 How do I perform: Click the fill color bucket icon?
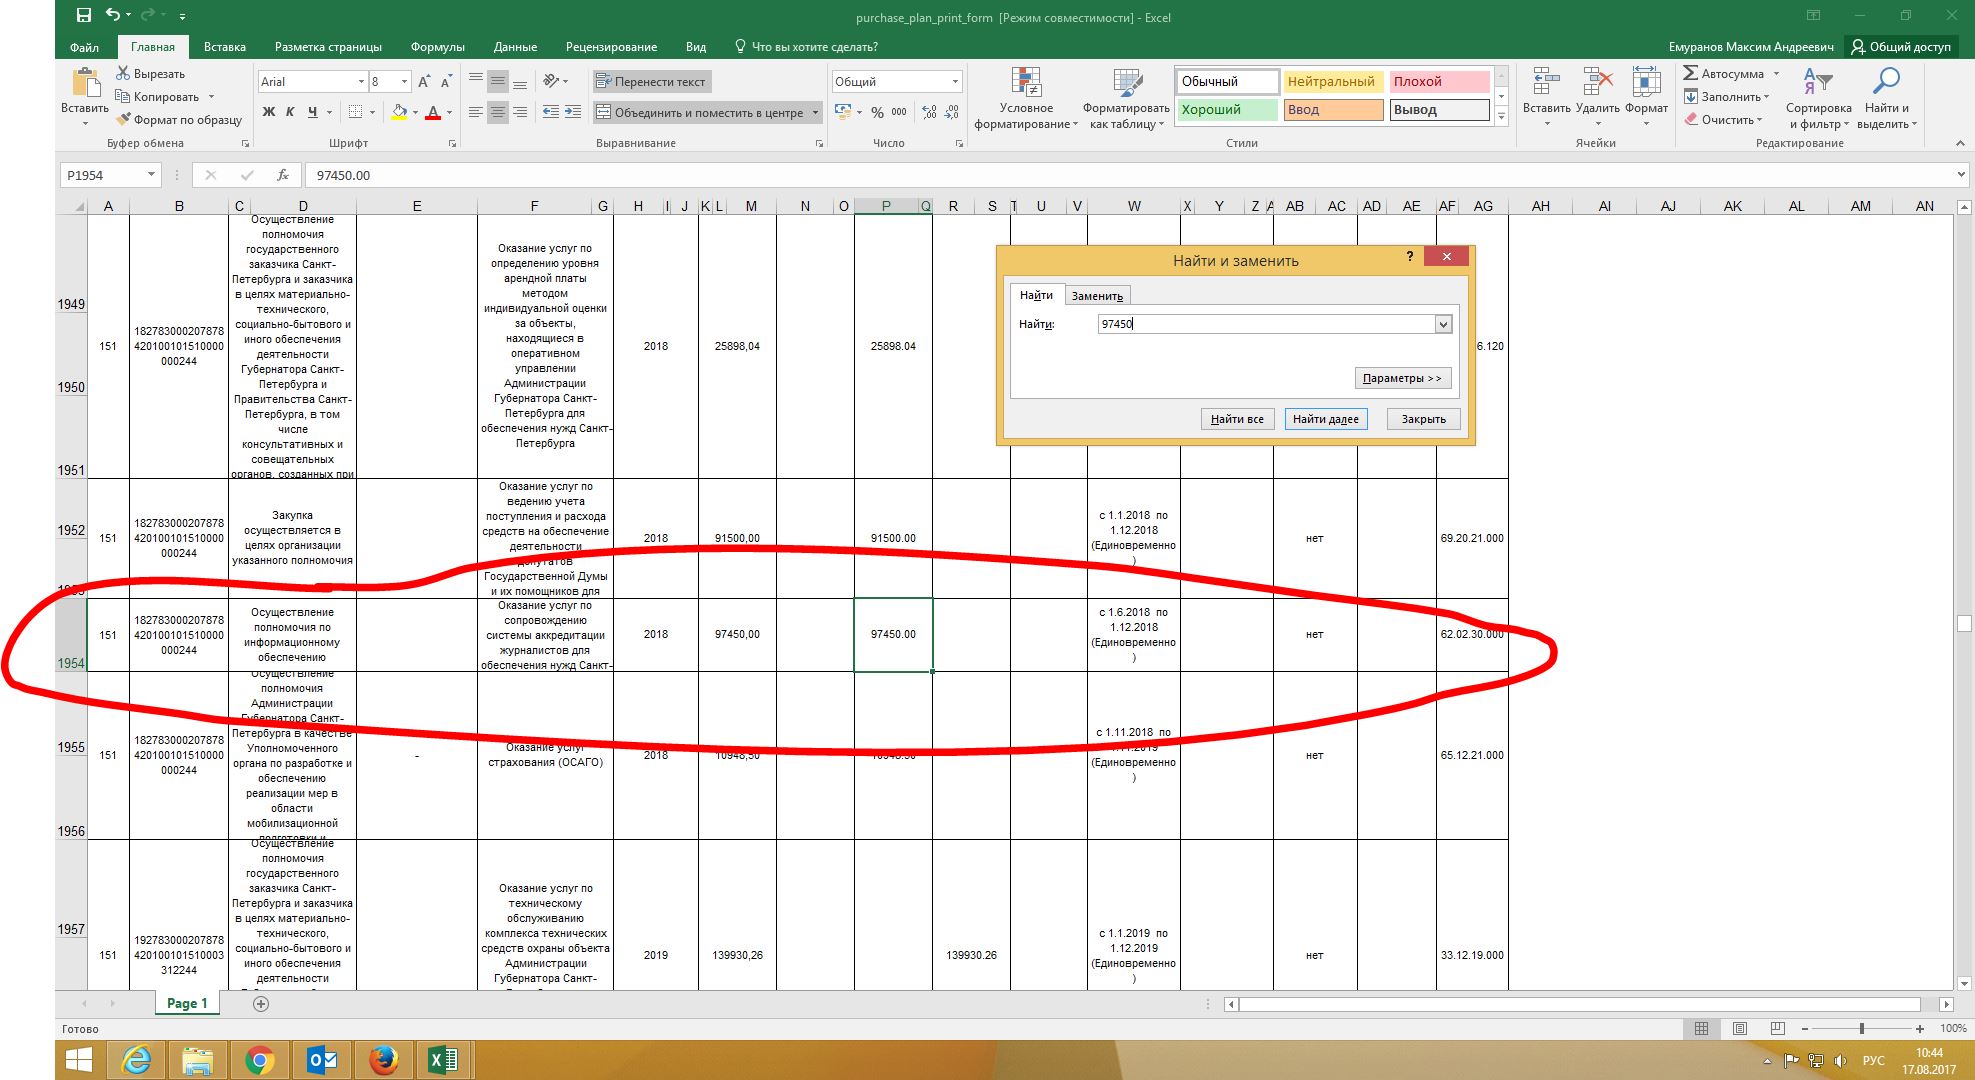[399, 112]
